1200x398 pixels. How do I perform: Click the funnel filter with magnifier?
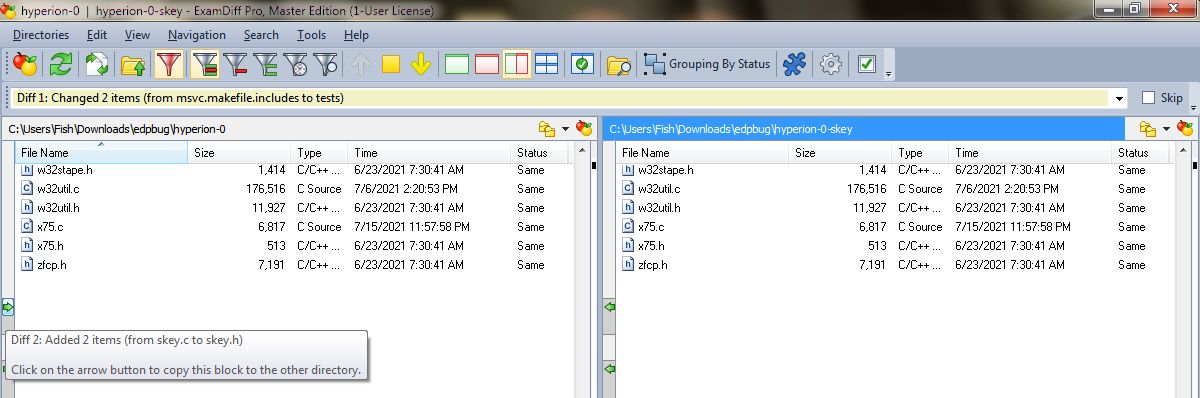pyautogui.click(x=326, y=65)
